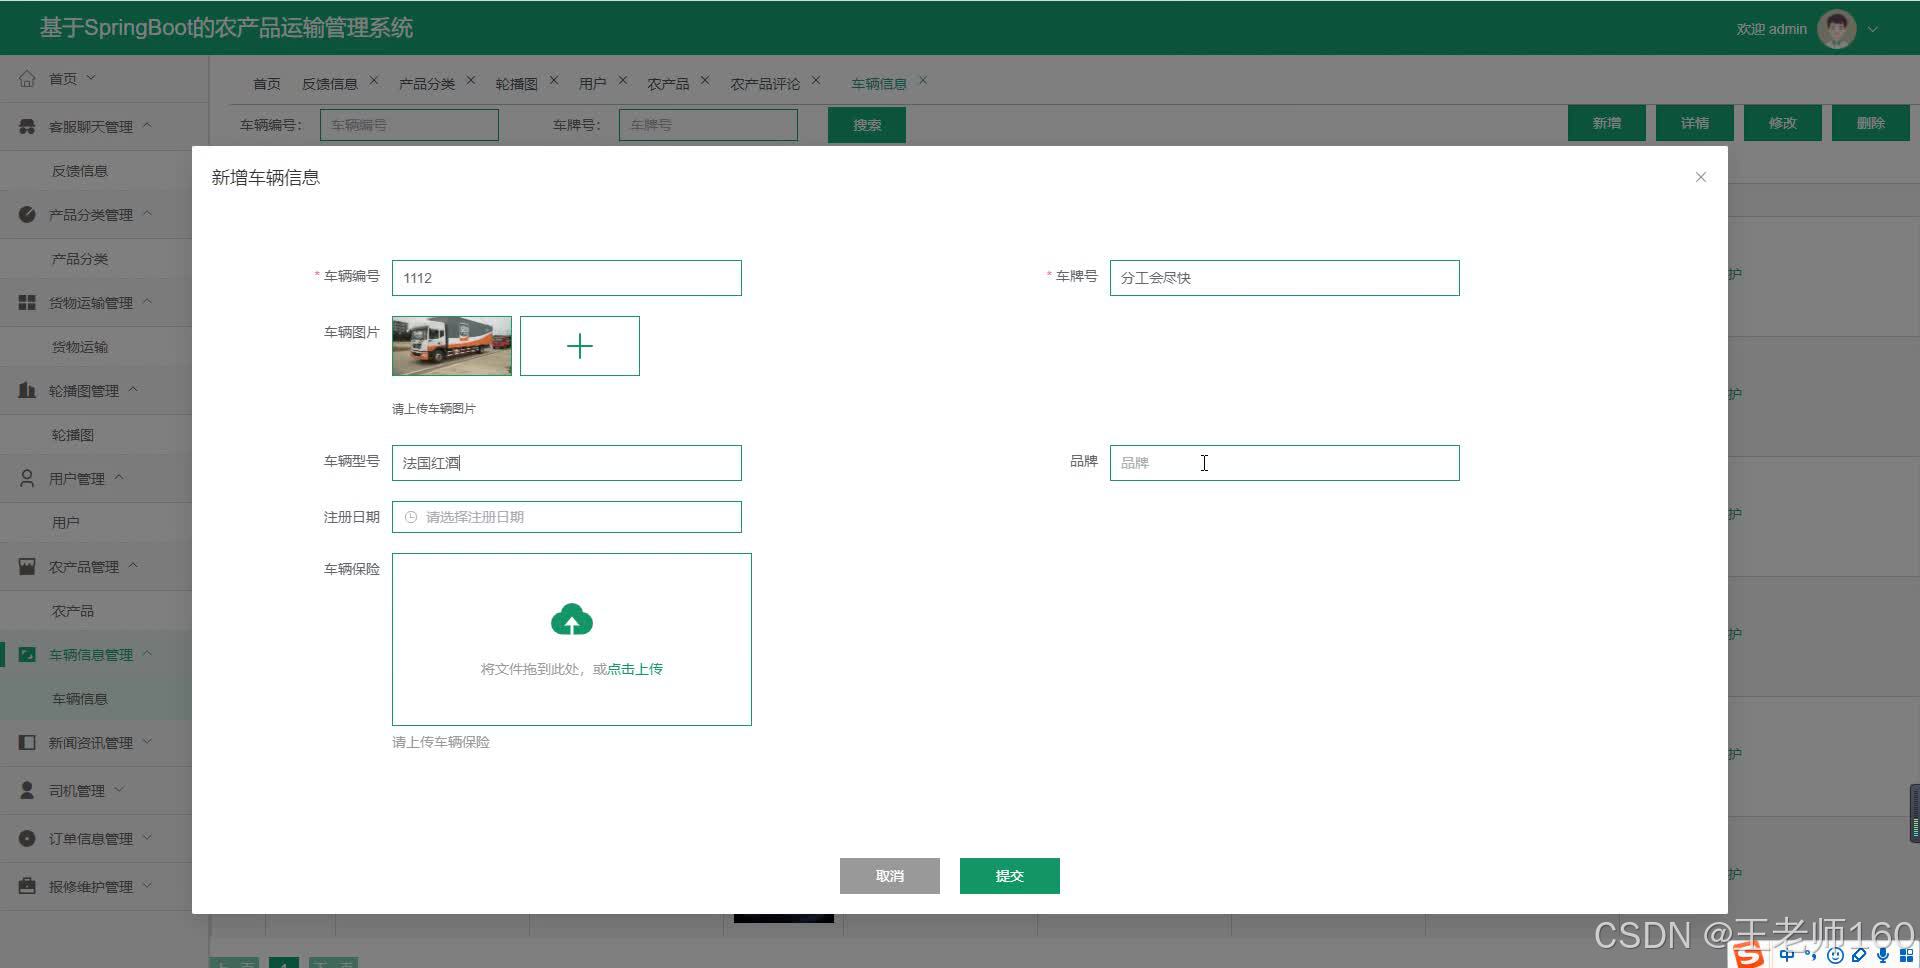Screen dimensions: 1920x968
Task: Open the admin account dropdown arrow
Action: click(x=1873, y=29)
